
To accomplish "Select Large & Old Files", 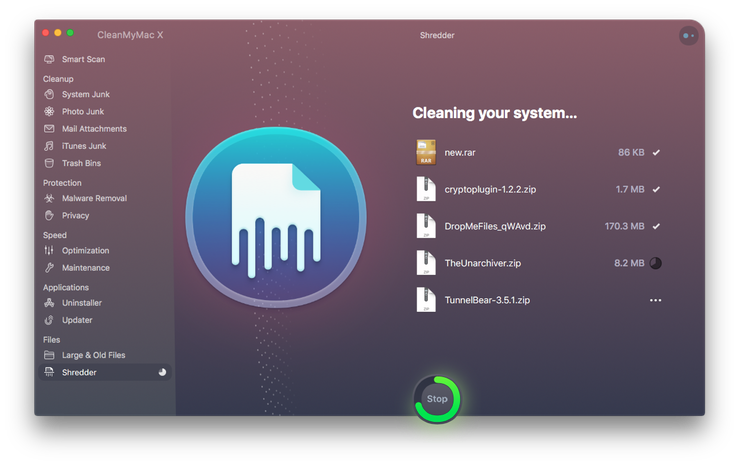I will [x=93, y=355].
